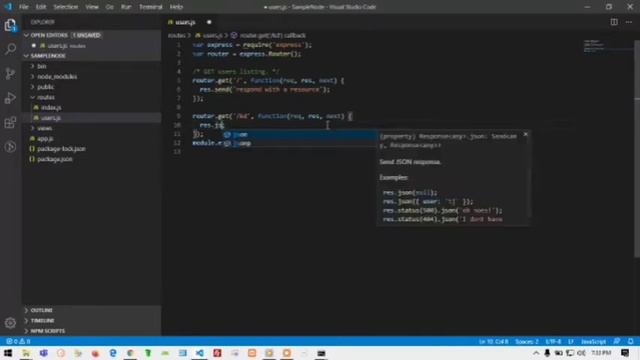
Task: Select the users.js editor tab
Action: tap(190, 22)
